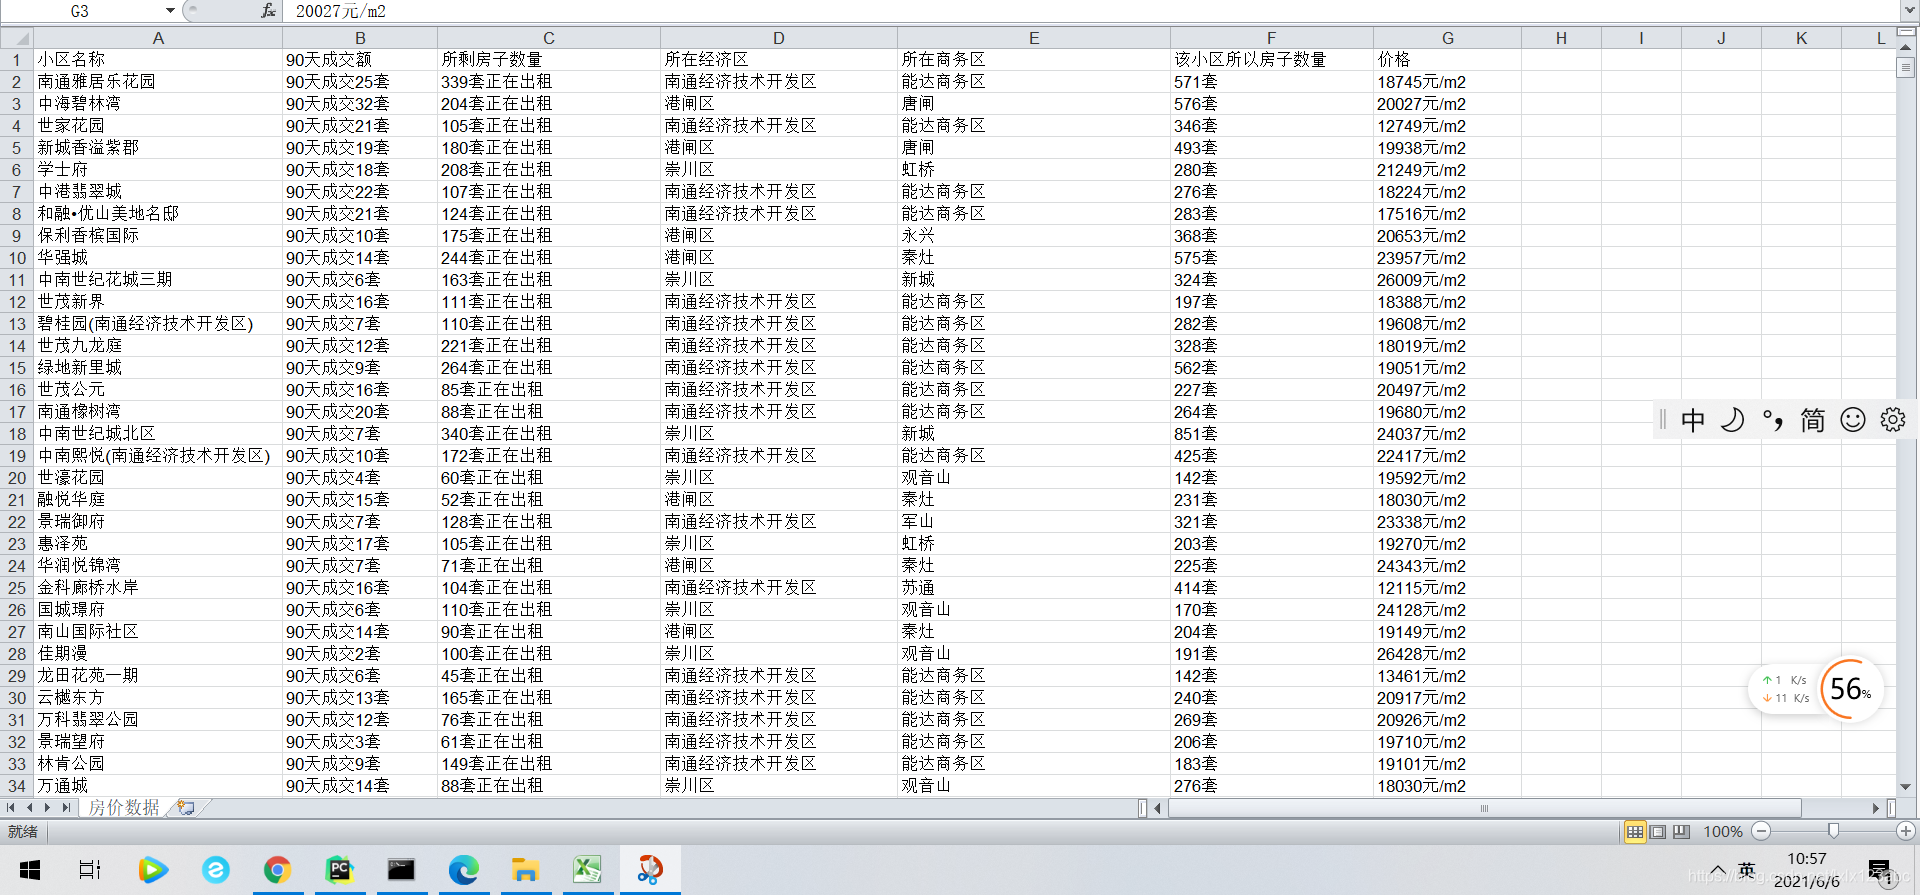Viewport: 1920px width, 895px height.
Task: Select column D header
Action: pyautogui.click(x=778, y=38)
